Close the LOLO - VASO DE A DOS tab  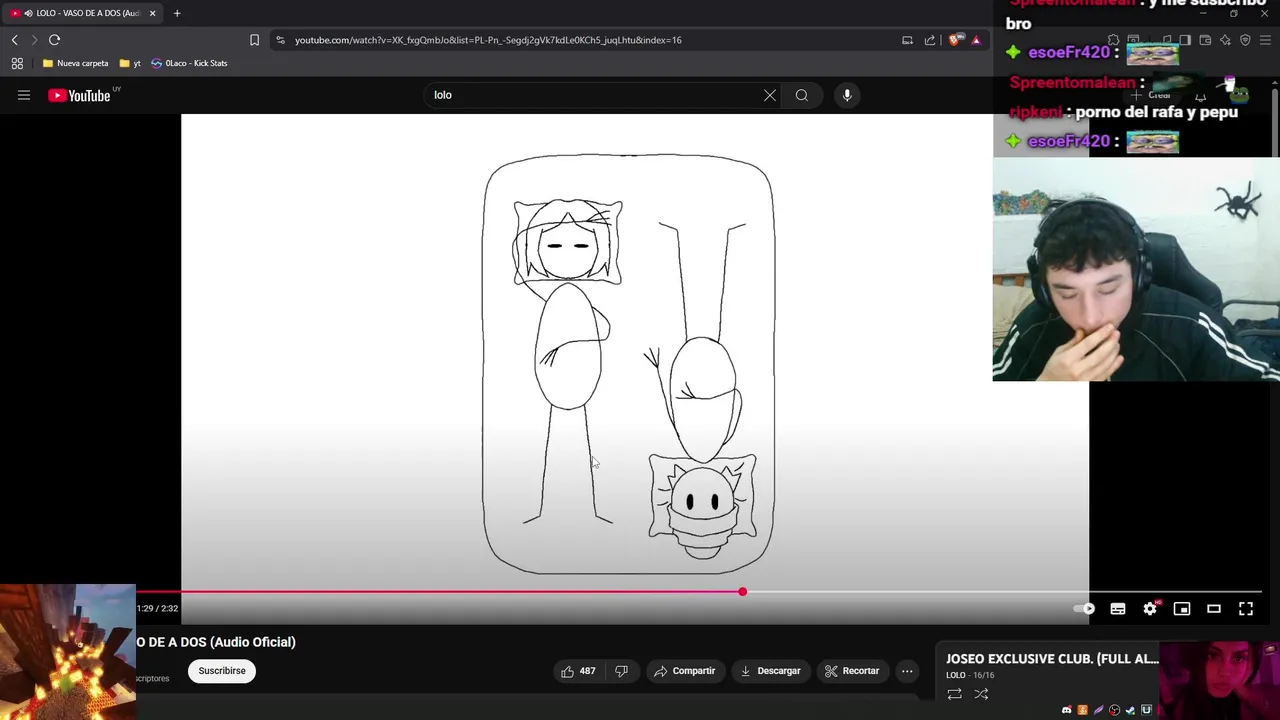(152, 13)
